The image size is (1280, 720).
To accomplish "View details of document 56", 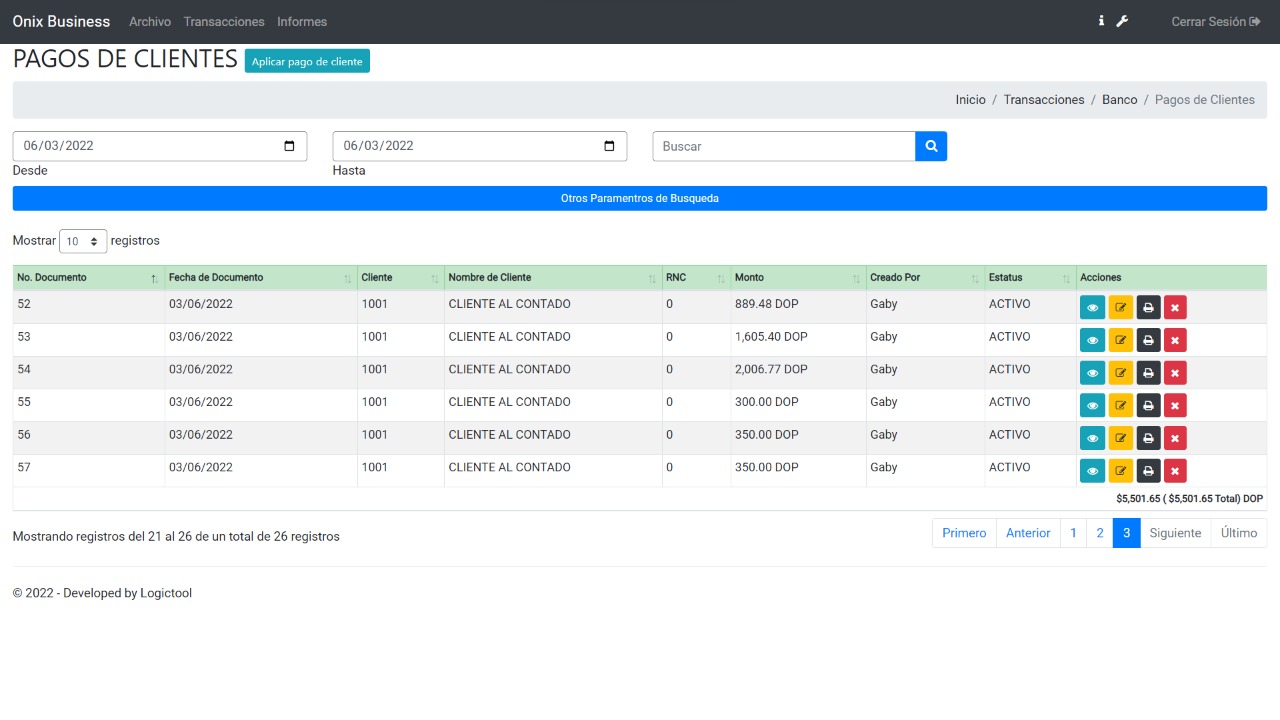I will point(1092,439).
